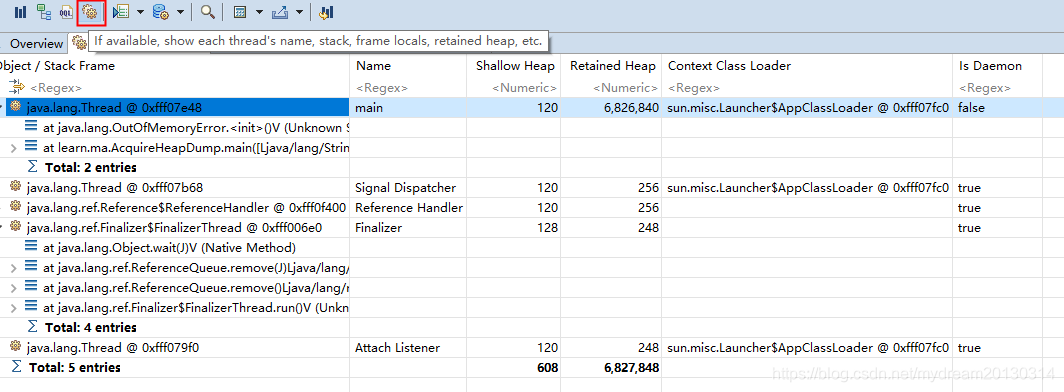Click the thread overview gears icon
Image resolution: width=1064 pixels, height=392 pixels.
(90, 12)
